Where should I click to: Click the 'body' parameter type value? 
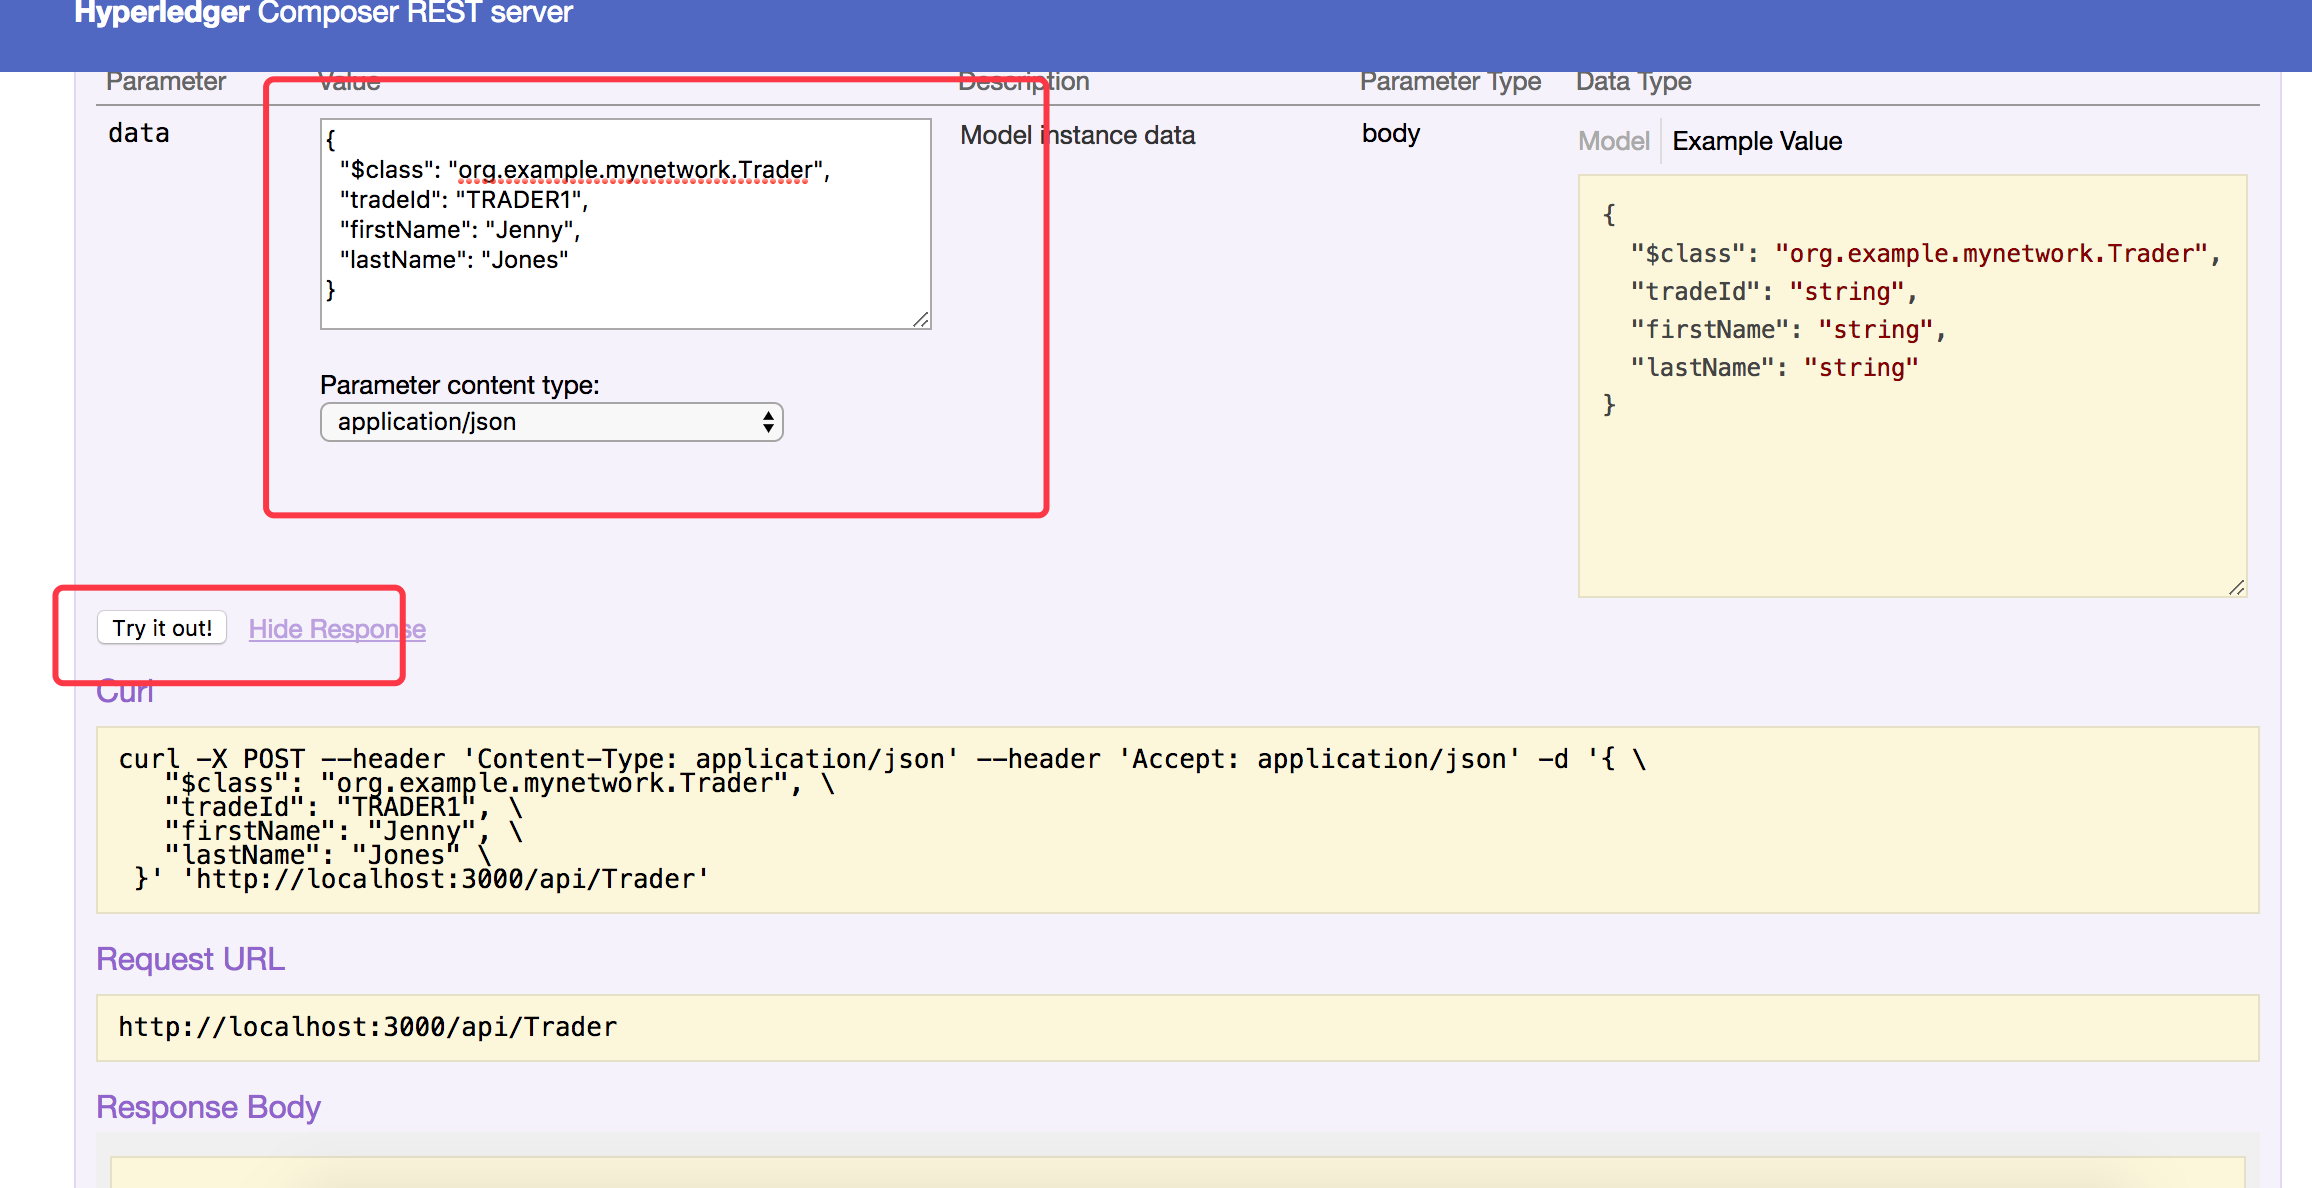(x=1391, y=134)
